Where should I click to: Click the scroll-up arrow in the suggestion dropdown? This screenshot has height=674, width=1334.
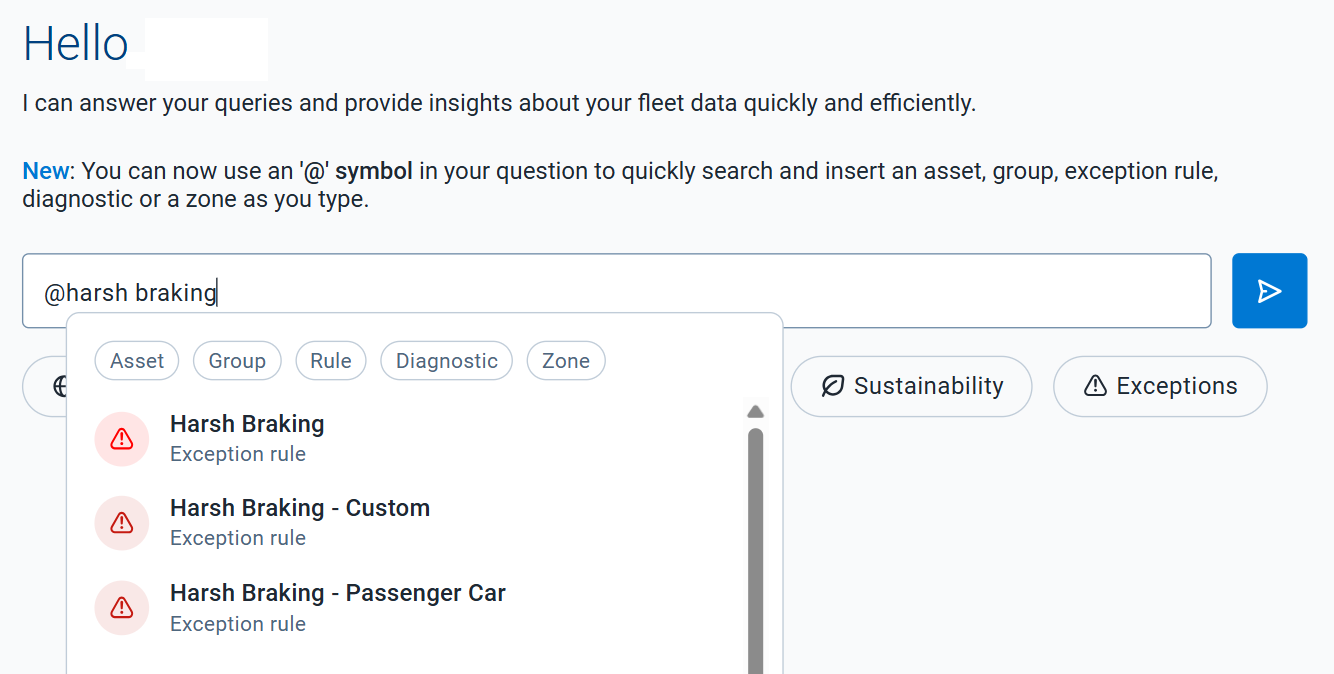tap(756, 410)
